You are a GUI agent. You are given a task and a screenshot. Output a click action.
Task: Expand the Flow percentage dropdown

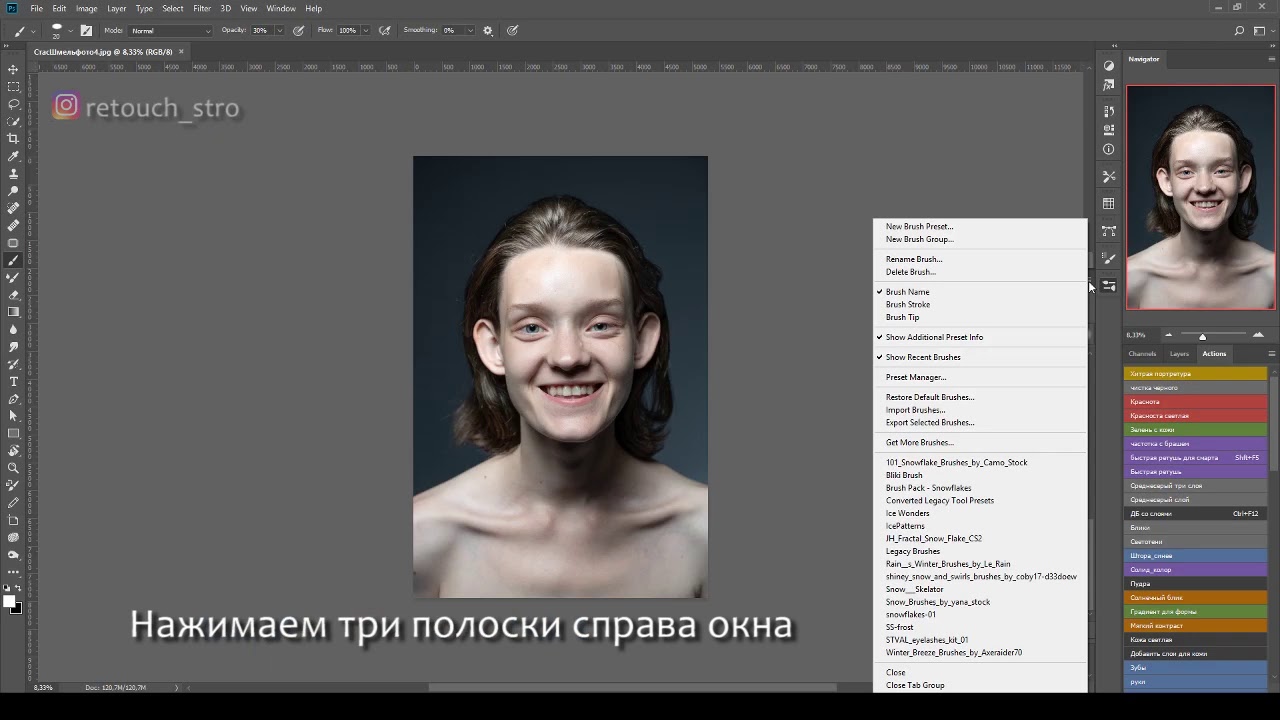(365, 31)
